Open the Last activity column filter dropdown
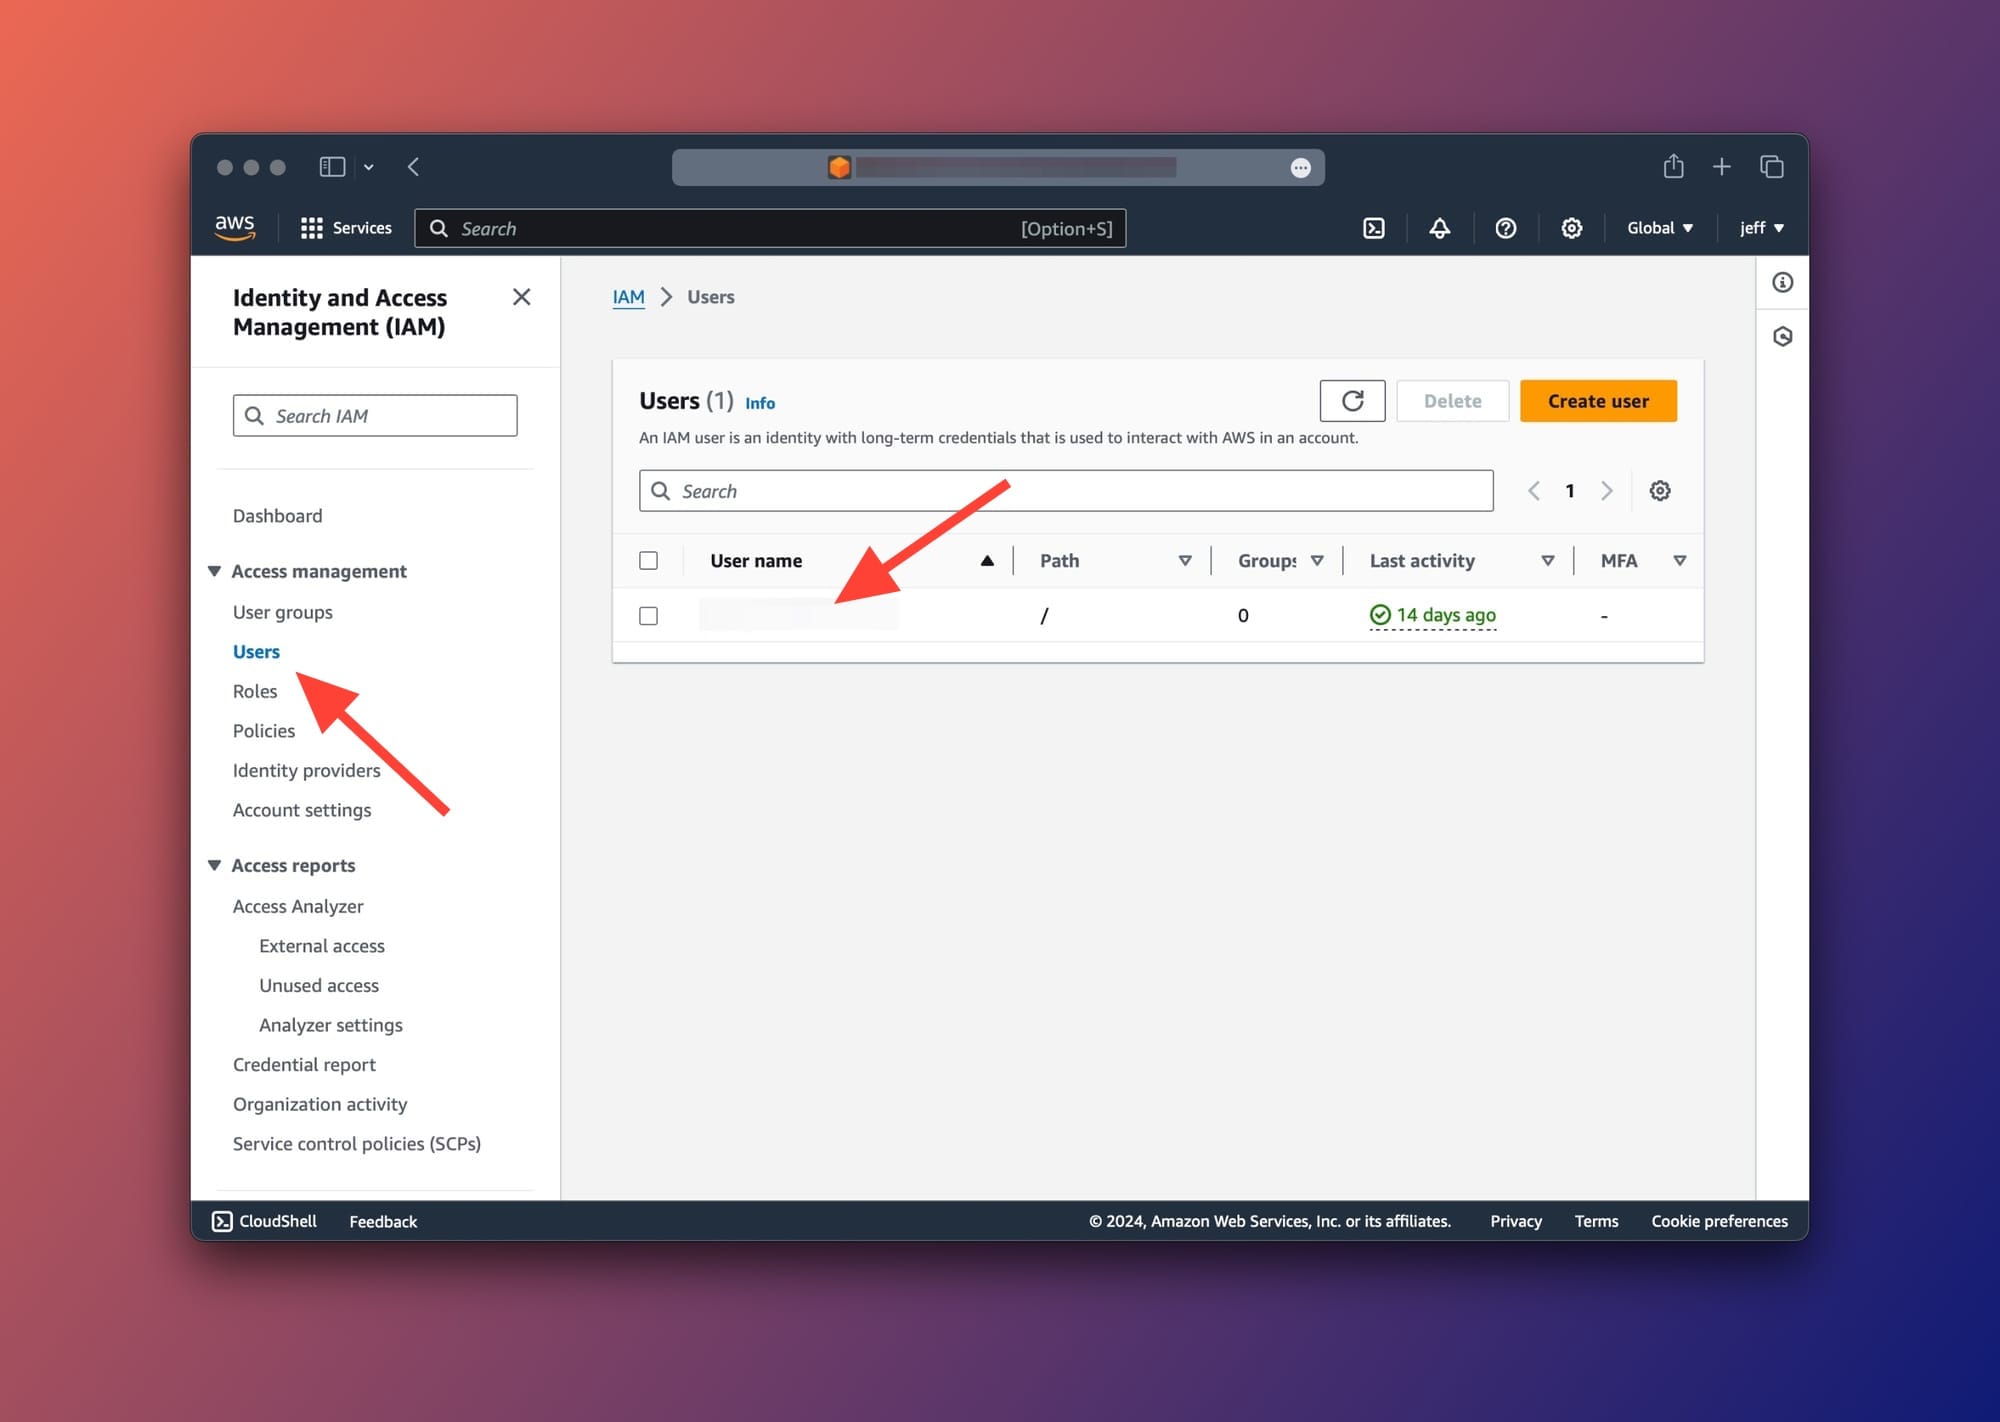Viewport: 2000px width, 1422px height. 1548,560
